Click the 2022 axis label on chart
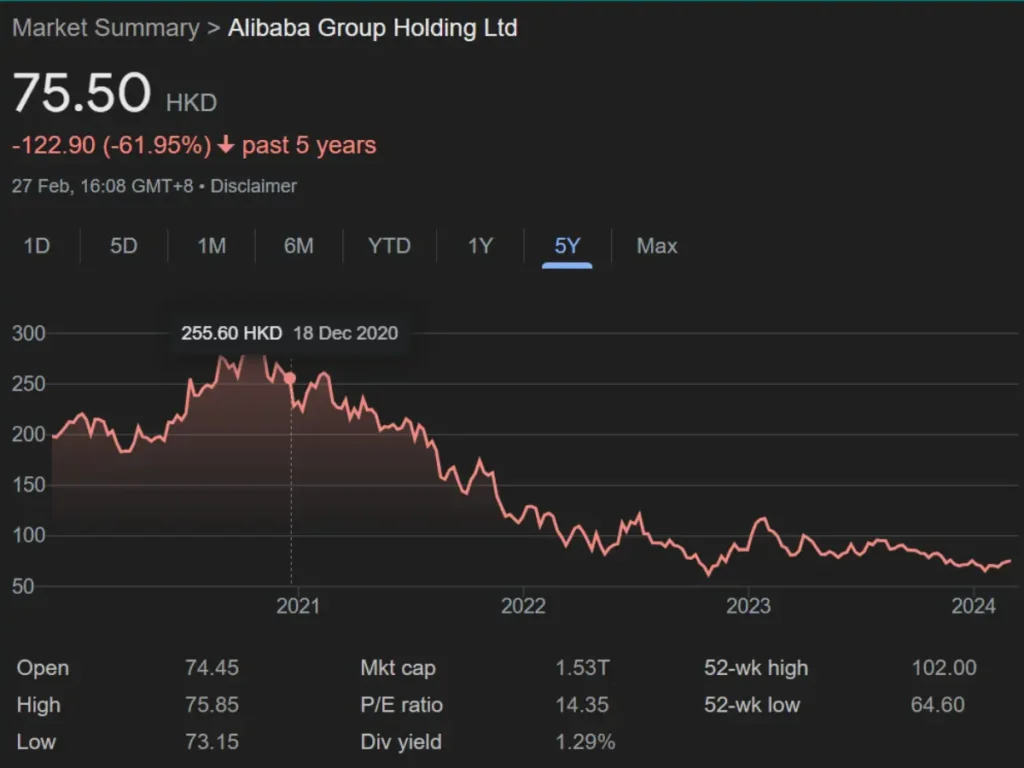Image resolution: width=1024 pixels, height=768 pixels. [x=525, y=606]
